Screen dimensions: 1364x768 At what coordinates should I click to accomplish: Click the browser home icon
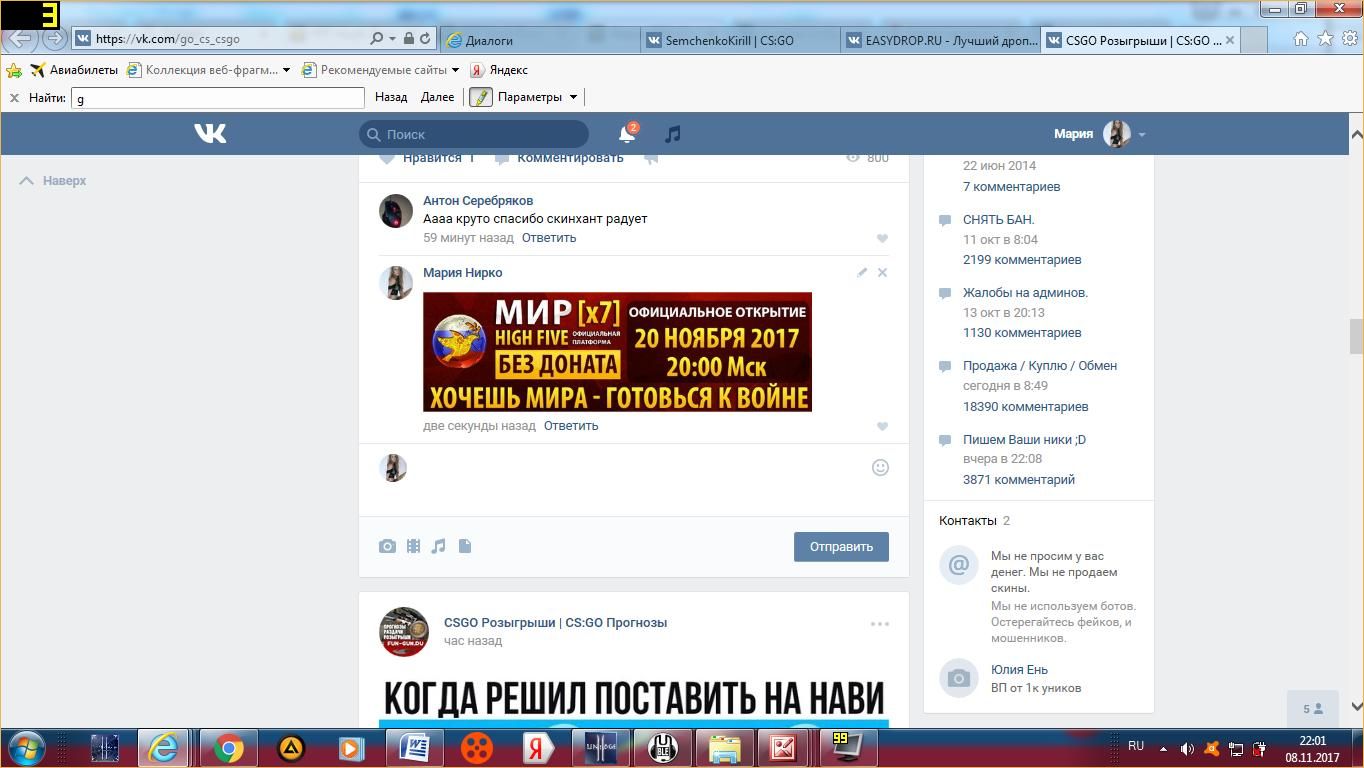(x=1301, y=39)
